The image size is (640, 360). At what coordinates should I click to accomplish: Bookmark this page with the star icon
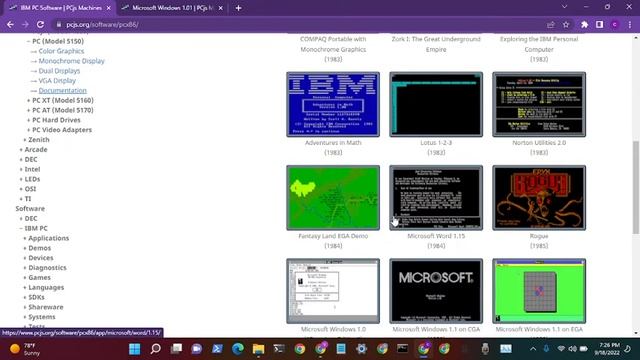(566, 24)
